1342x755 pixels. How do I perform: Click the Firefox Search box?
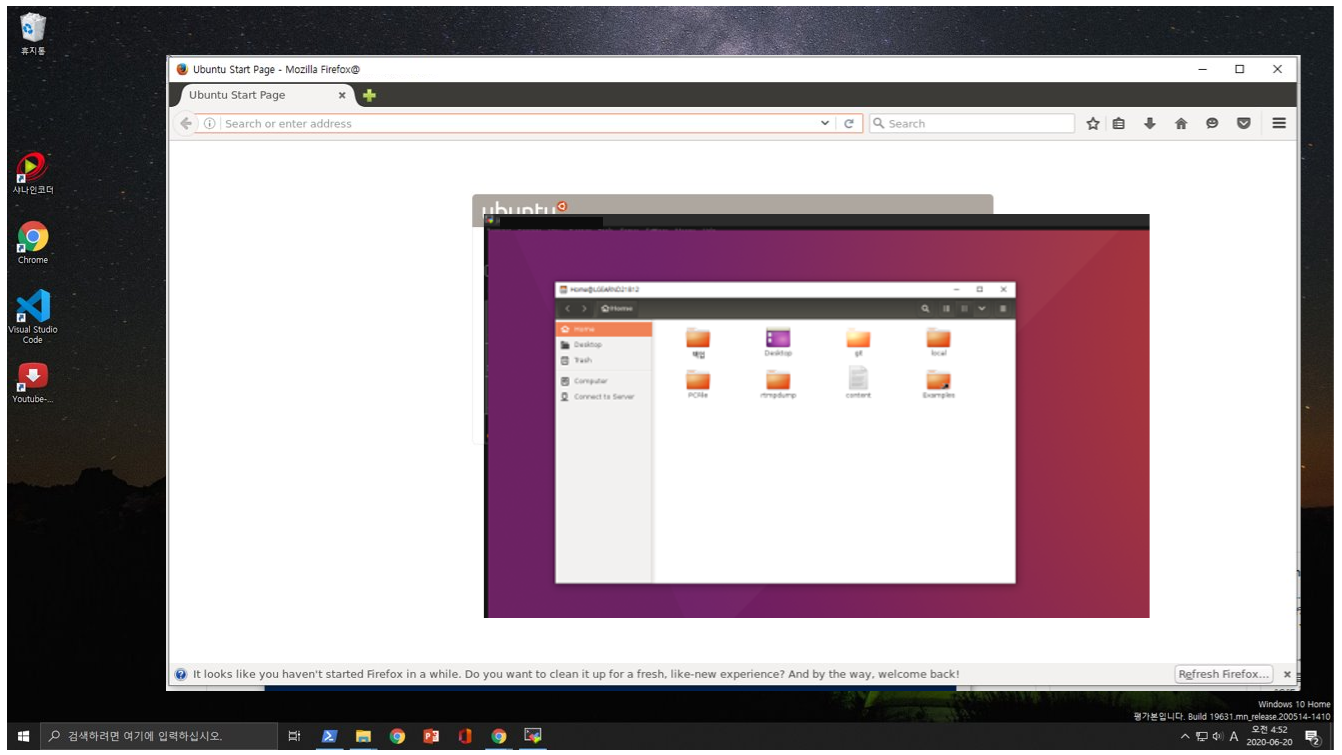(971, 123)
